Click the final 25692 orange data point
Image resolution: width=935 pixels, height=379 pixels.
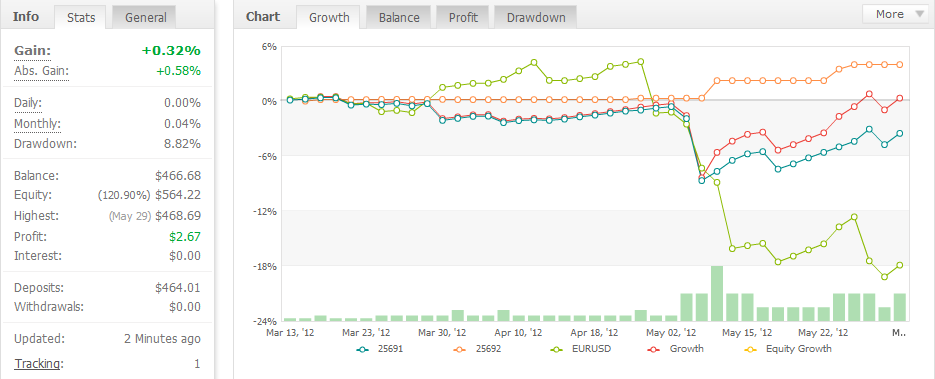click(x=899, y=64)
